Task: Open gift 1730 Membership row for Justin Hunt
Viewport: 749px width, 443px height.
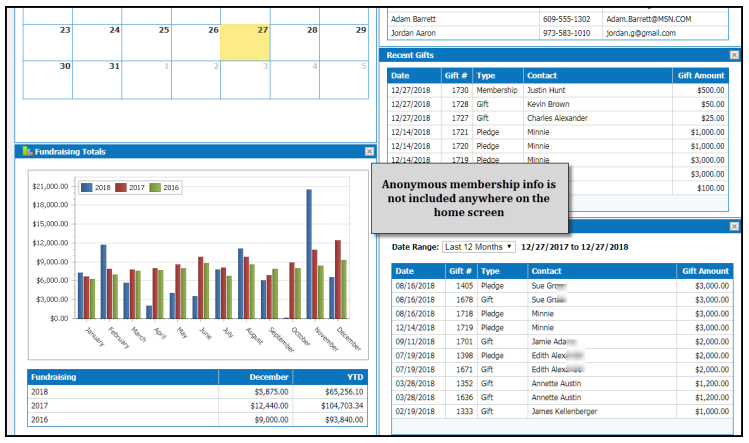Action: point(558,90)
